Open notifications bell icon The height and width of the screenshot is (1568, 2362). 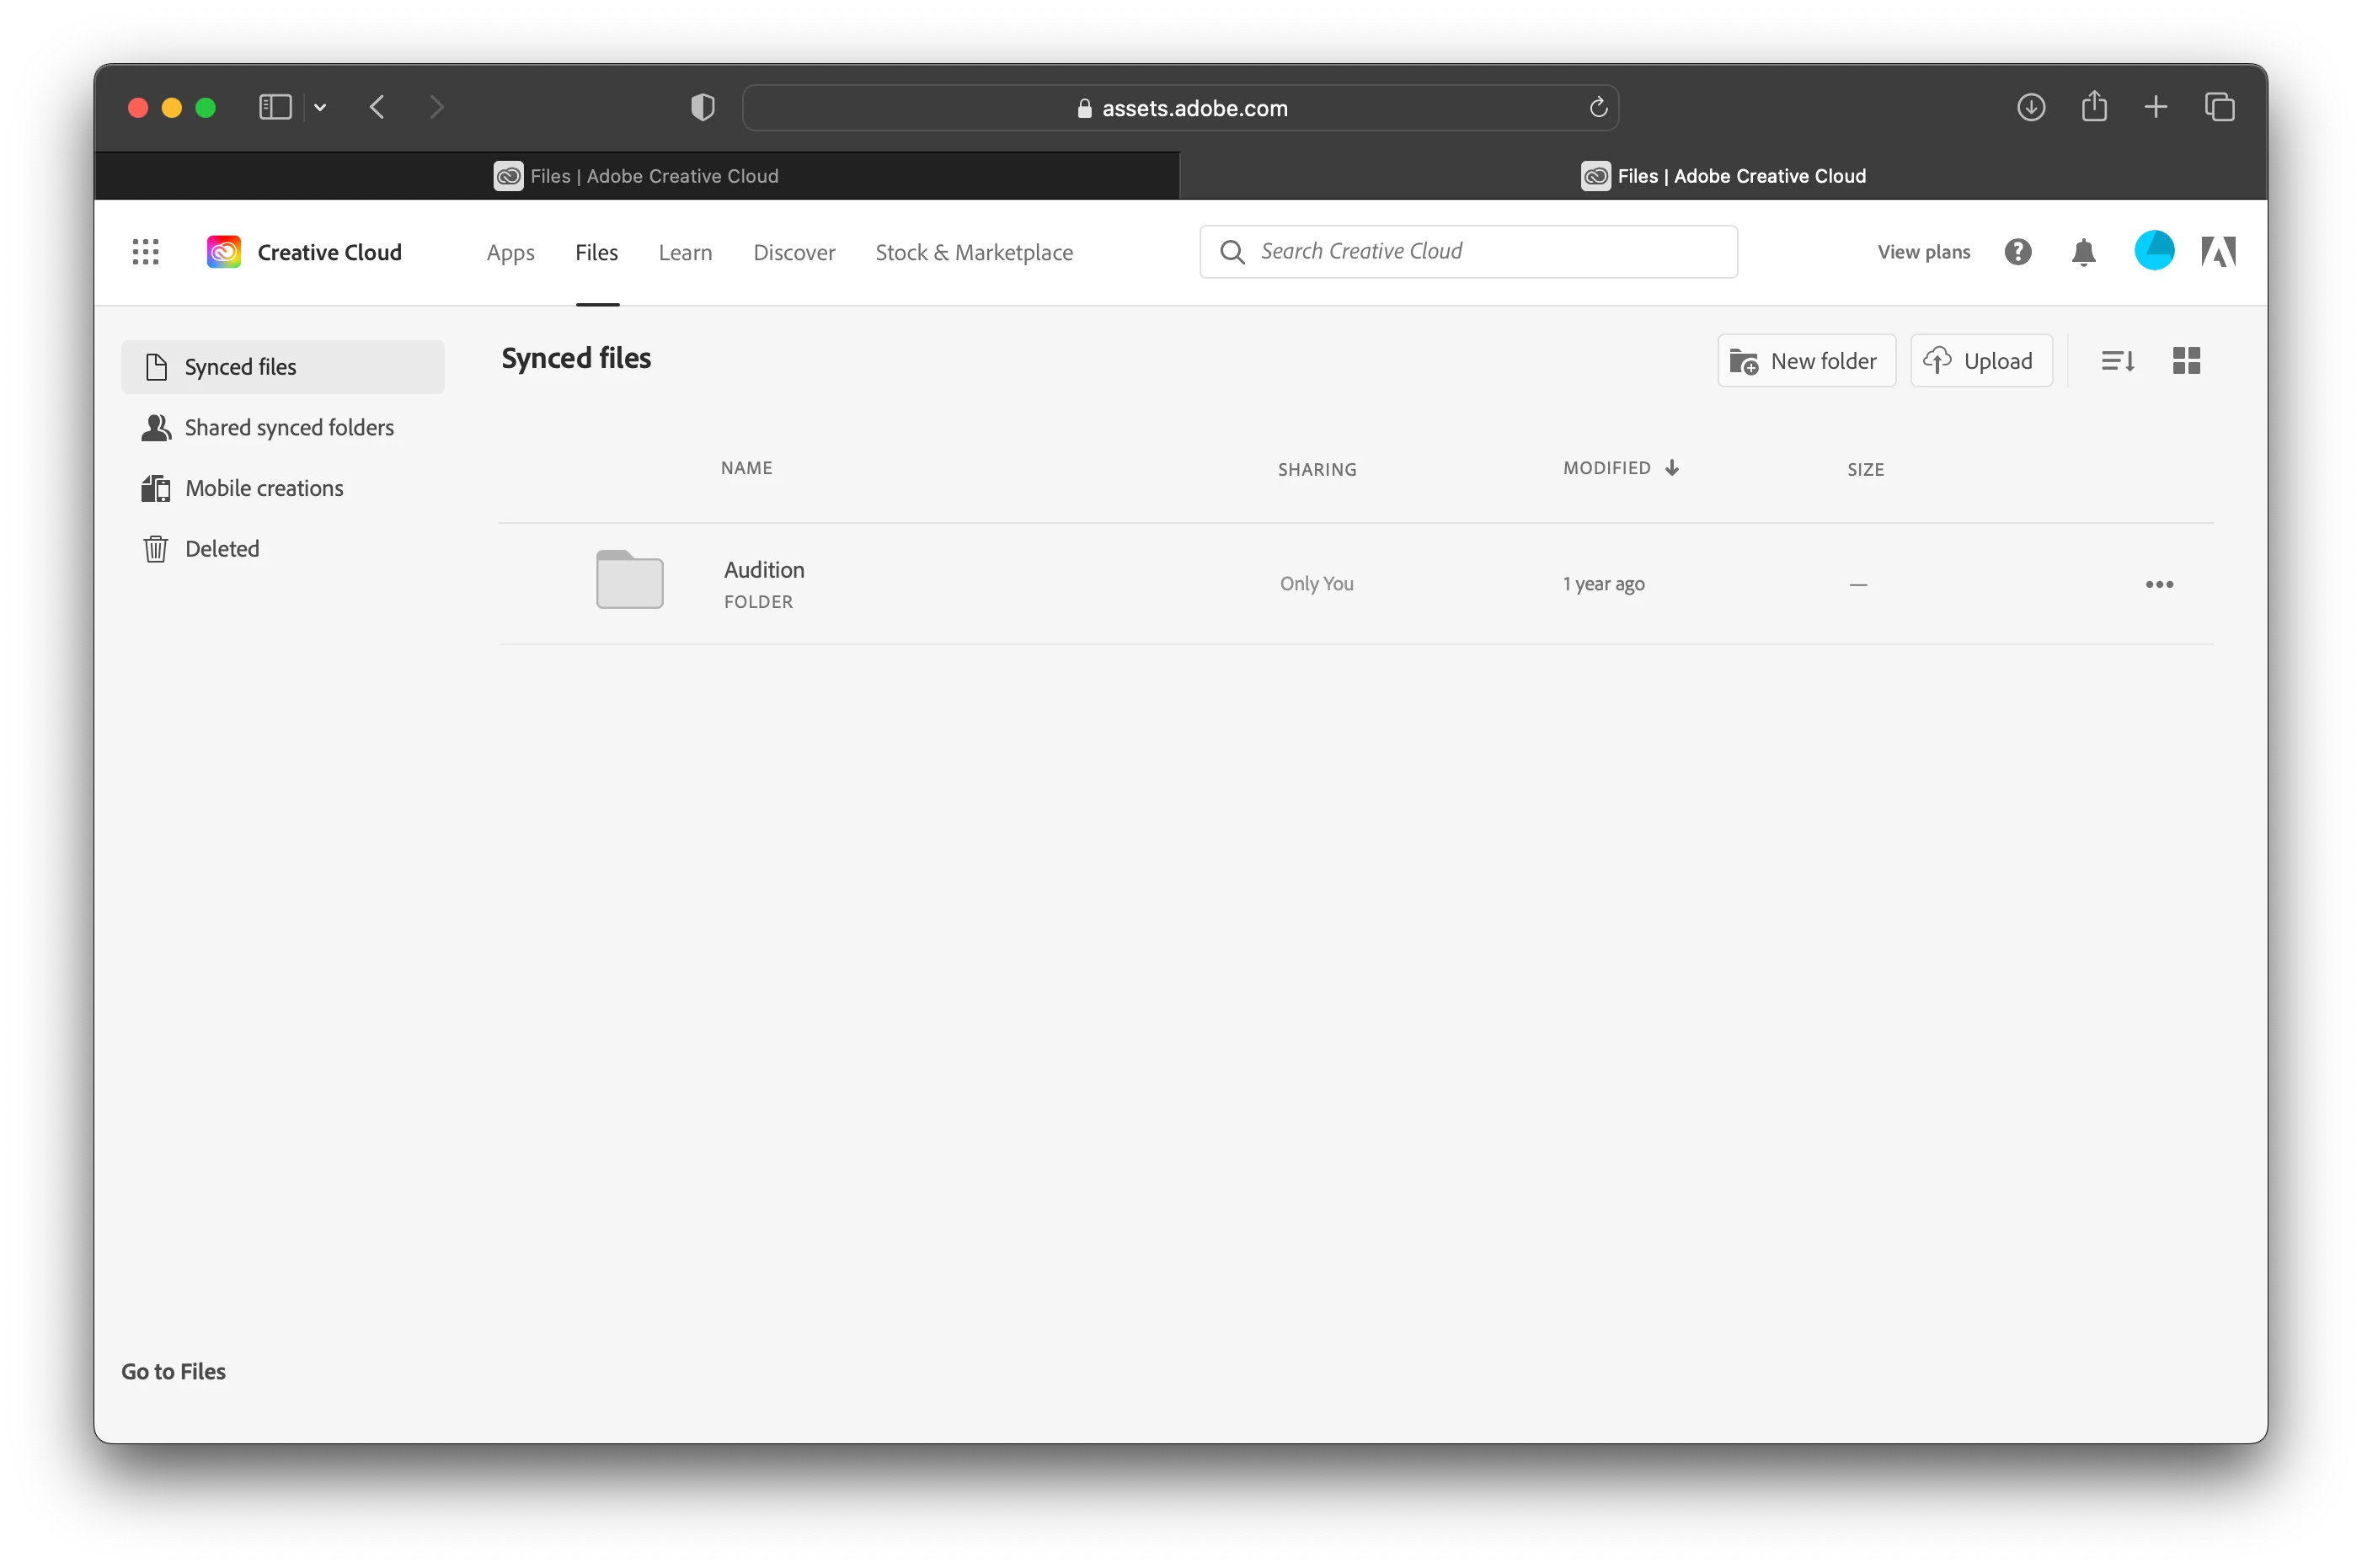2083,252
